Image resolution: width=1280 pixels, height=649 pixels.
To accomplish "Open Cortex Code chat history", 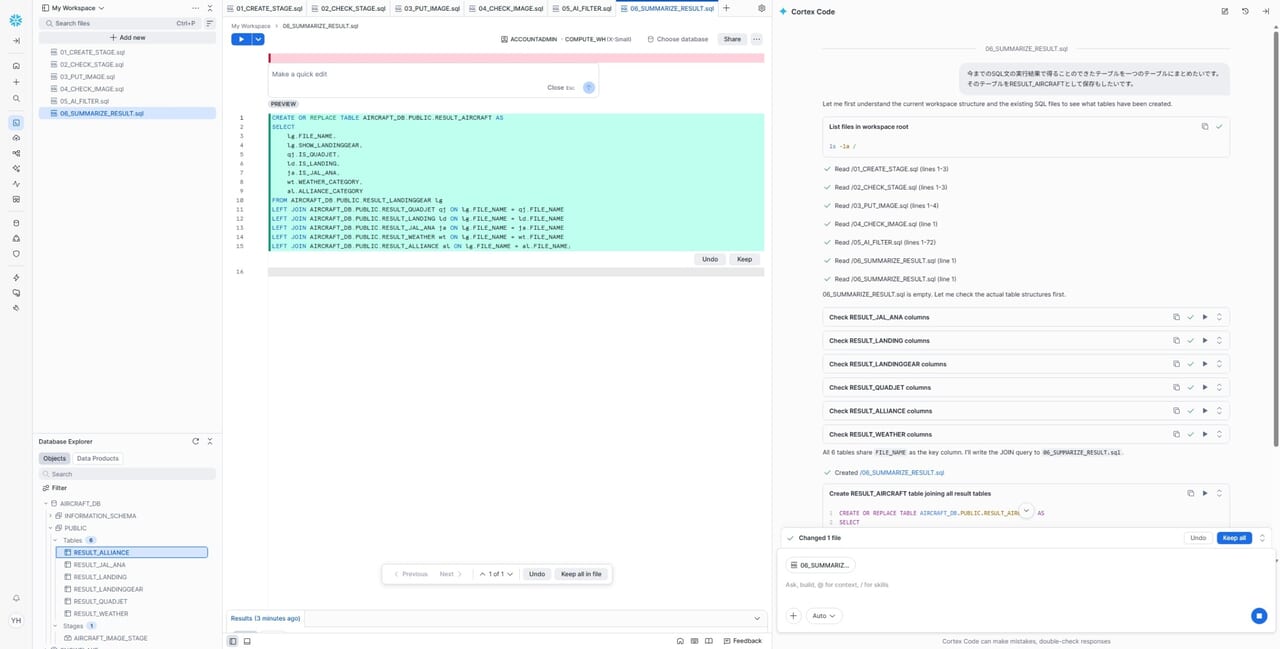I will 1245,11.
